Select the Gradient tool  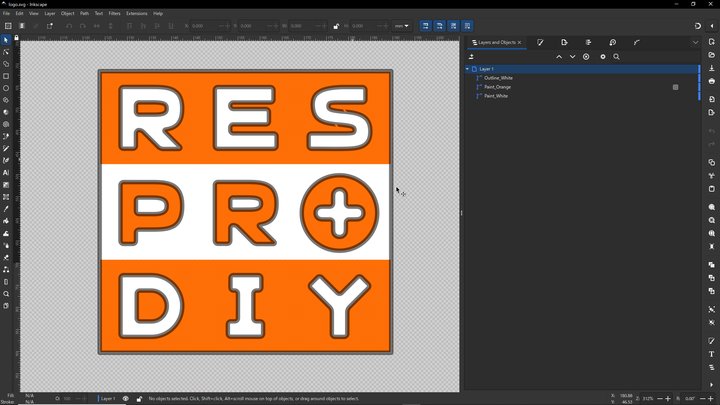pyautogui.click(x=6, y=185)
